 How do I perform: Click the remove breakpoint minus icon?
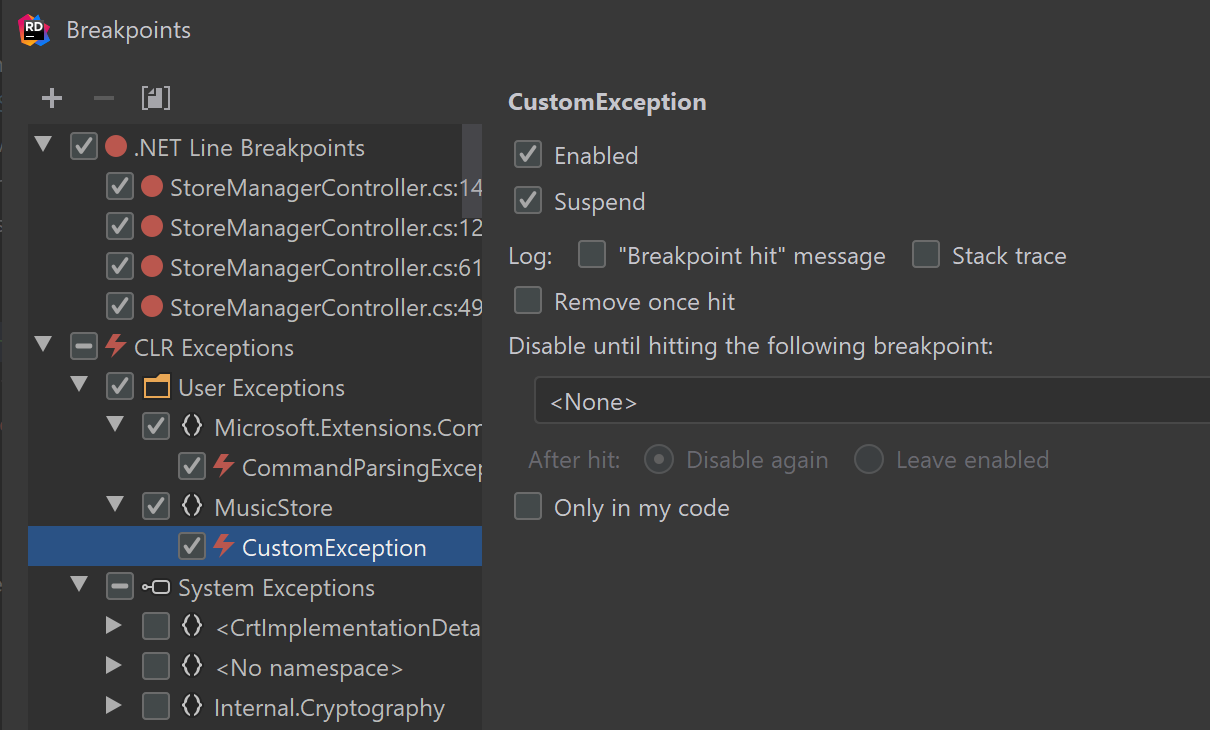(104, 98)
